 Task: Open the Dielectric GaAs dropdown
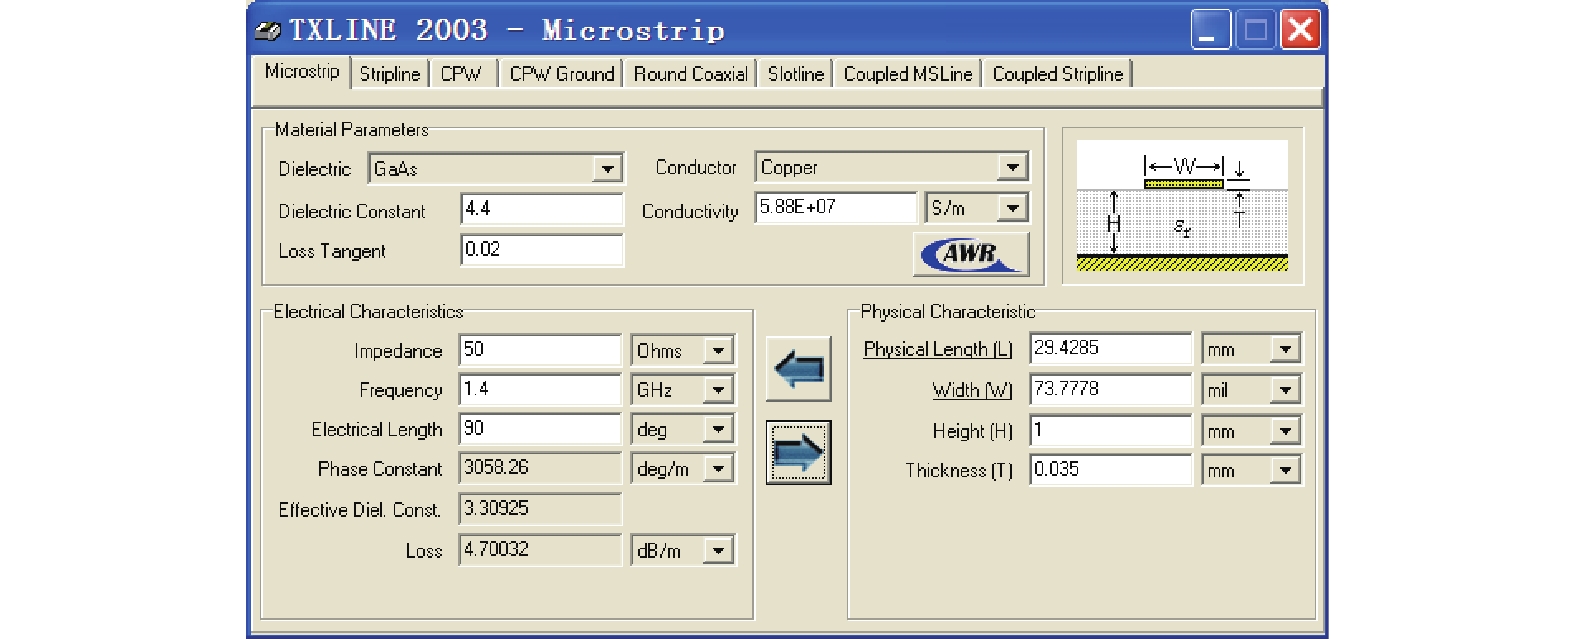point(607,169)
